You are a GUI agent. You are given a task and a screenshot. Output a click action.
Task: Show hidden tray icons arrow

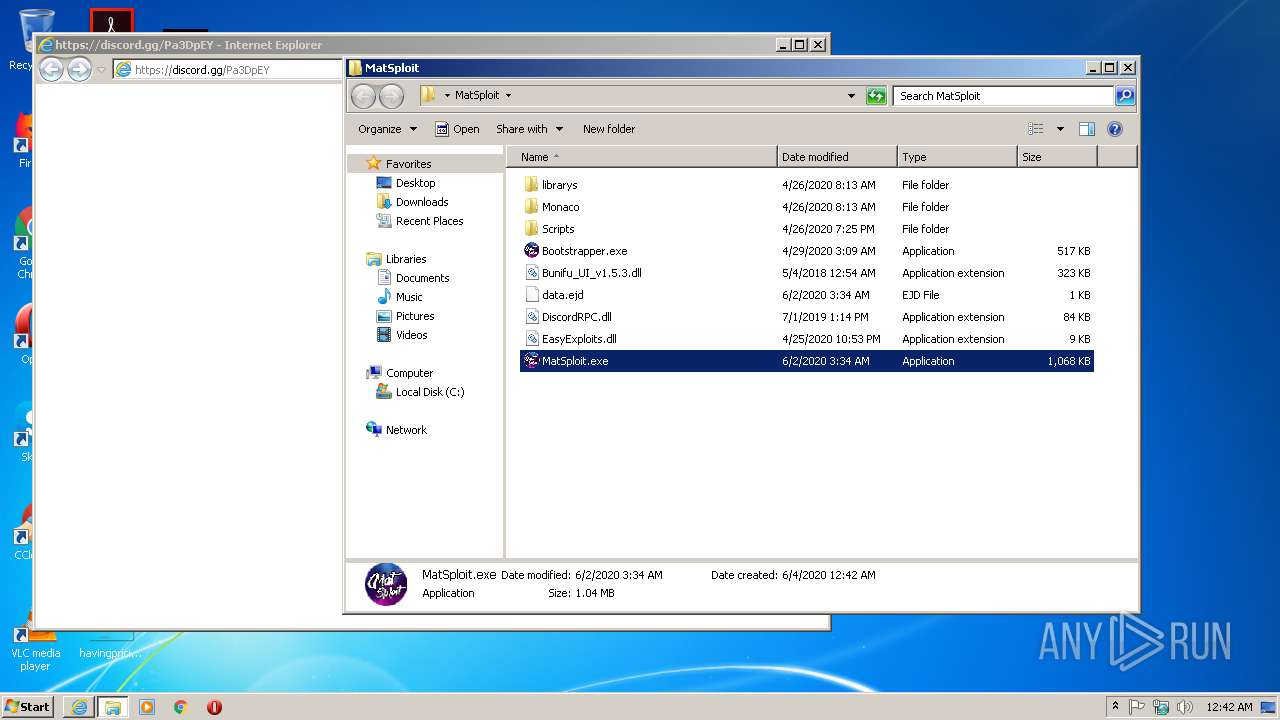pyautogui.click(x=1115, y=707)
